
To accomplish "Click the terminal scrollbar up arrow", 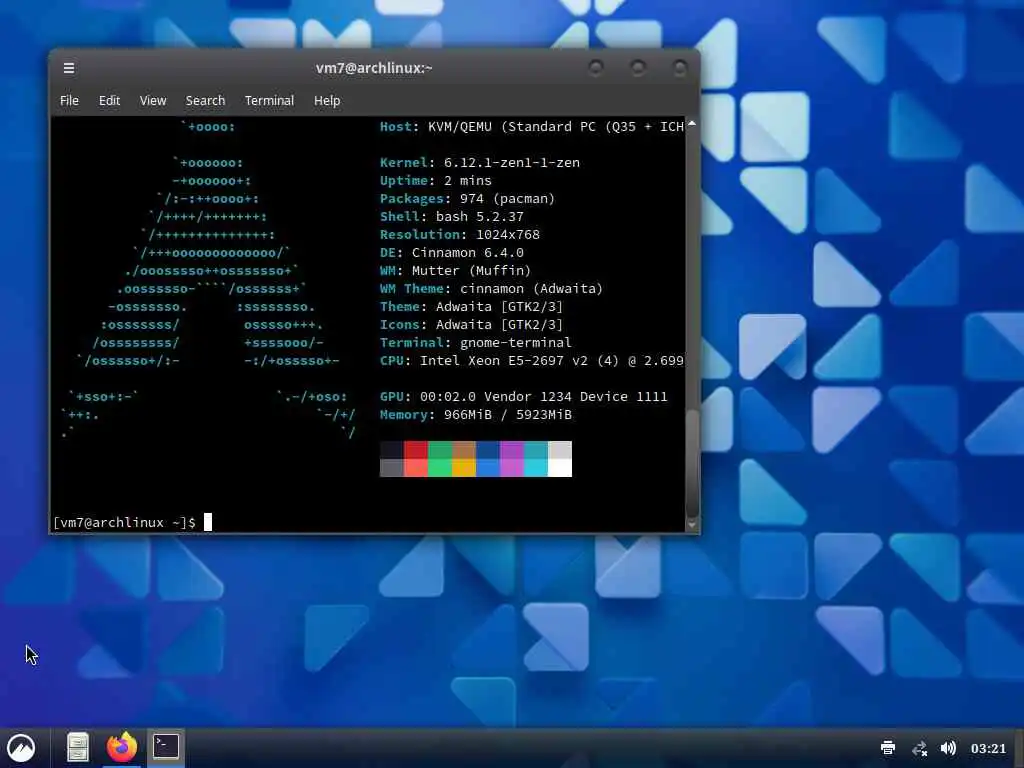I will click(x=692, y=123).
